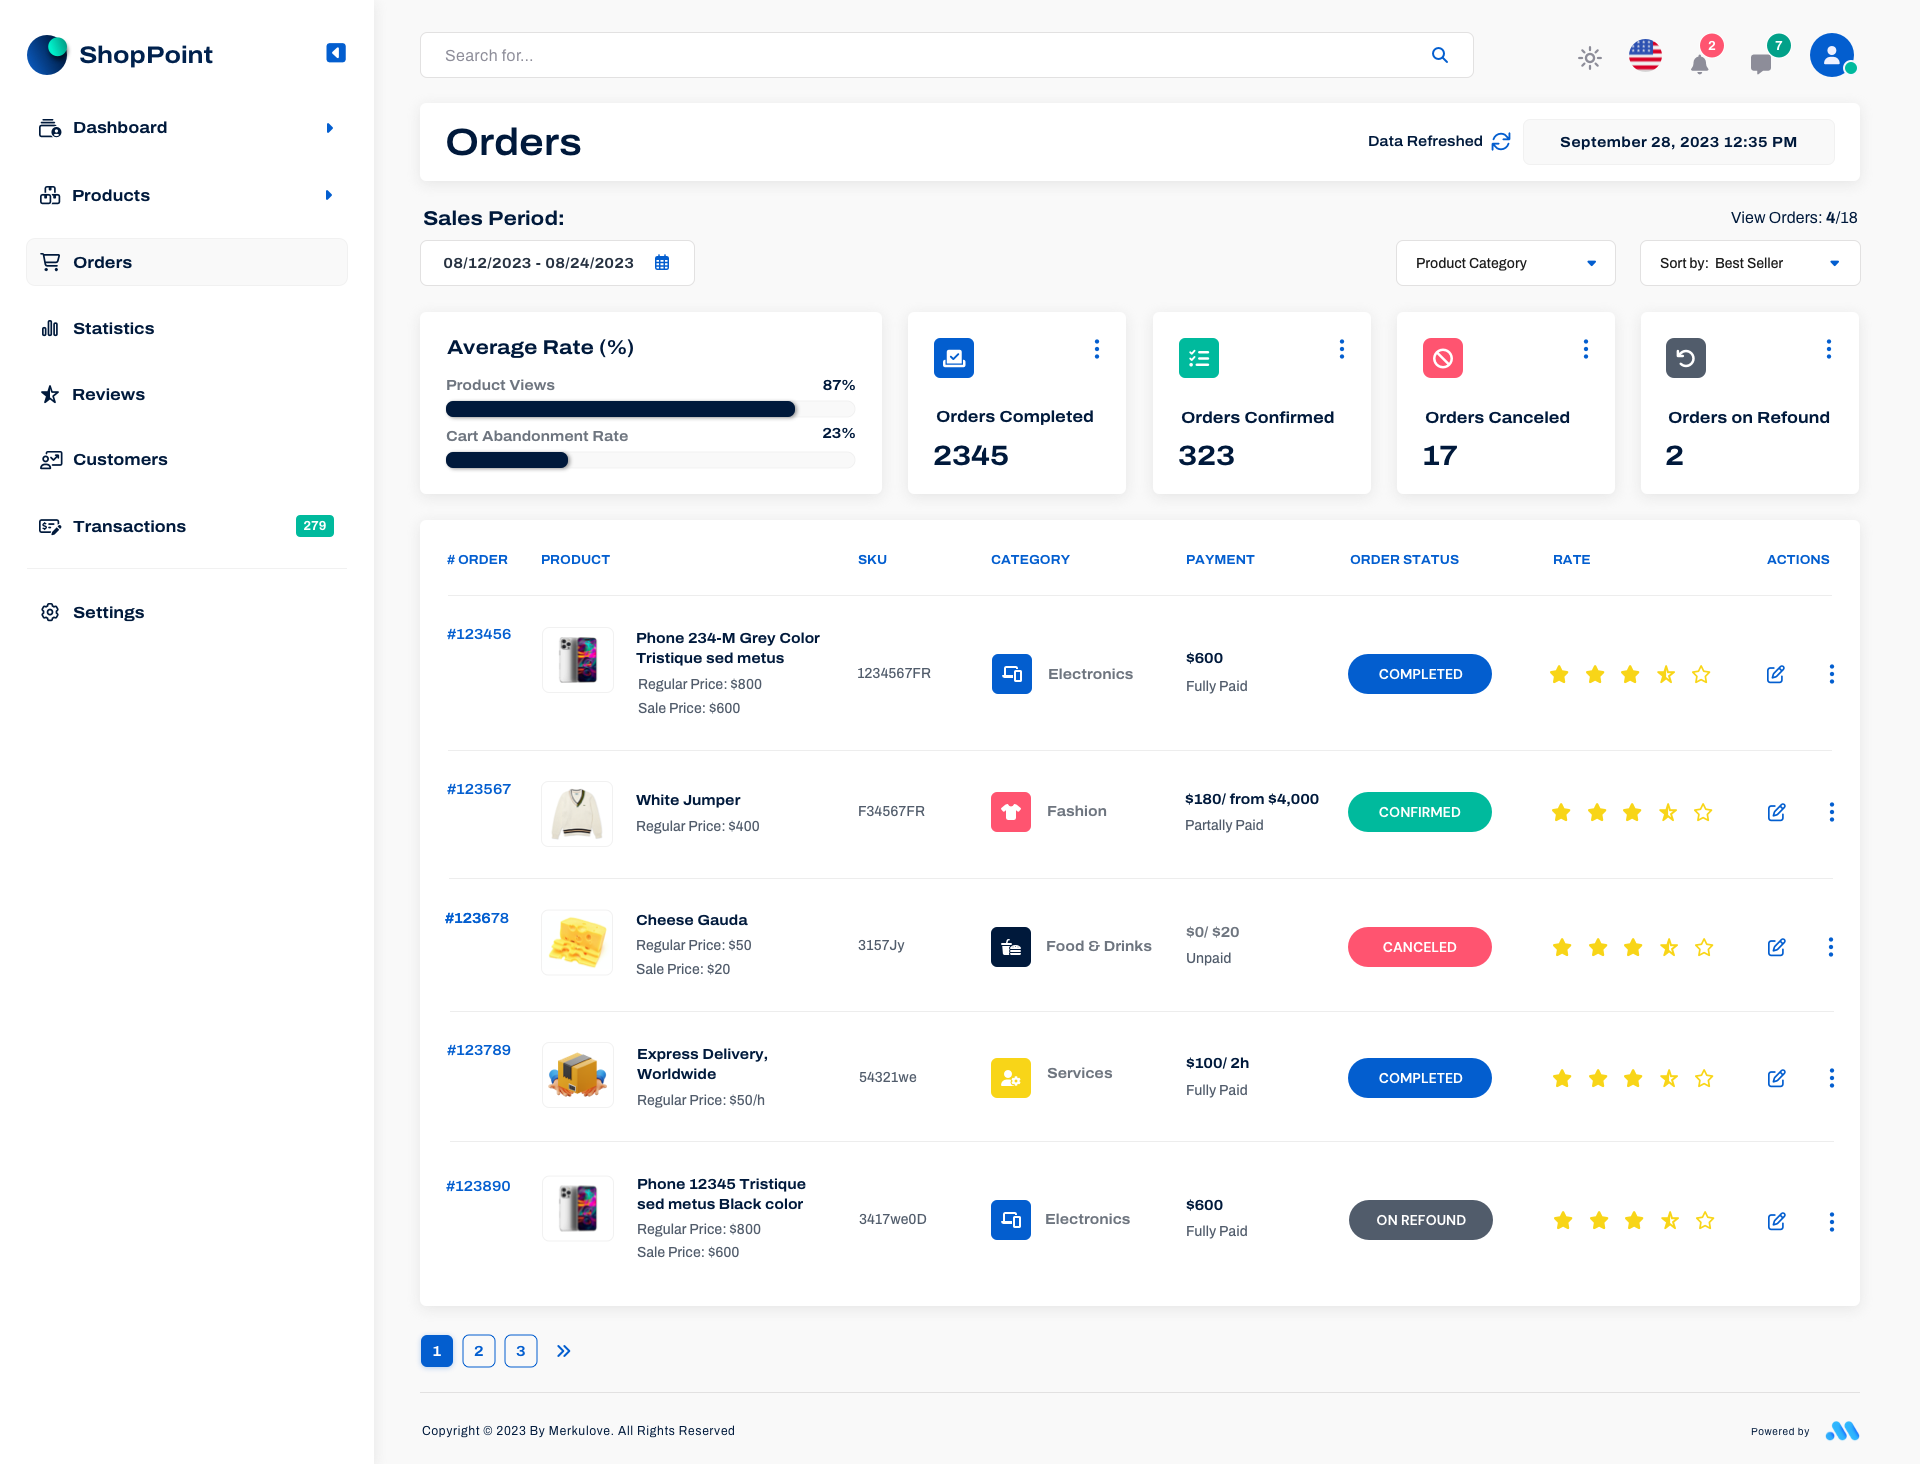Refresh data using the refresh icon
Screen dimensions: 1920x1464
click(1500, 142)
